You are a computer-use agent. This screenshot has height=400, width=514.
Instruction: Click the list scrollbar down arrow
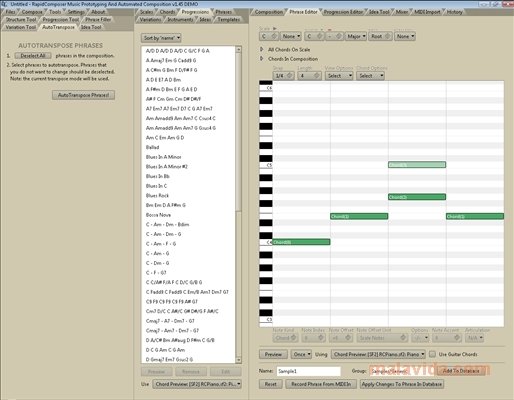238,360
